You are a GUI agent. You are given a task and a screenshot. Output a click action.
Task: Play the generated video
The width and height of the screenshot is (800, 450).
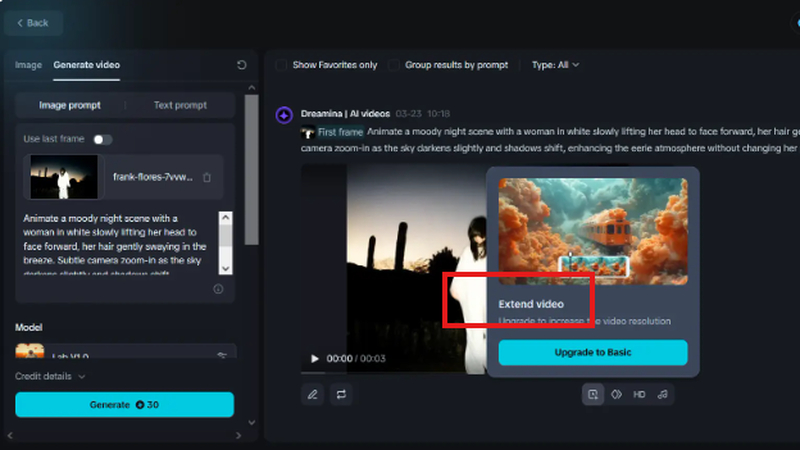click(x=315, y=359)
